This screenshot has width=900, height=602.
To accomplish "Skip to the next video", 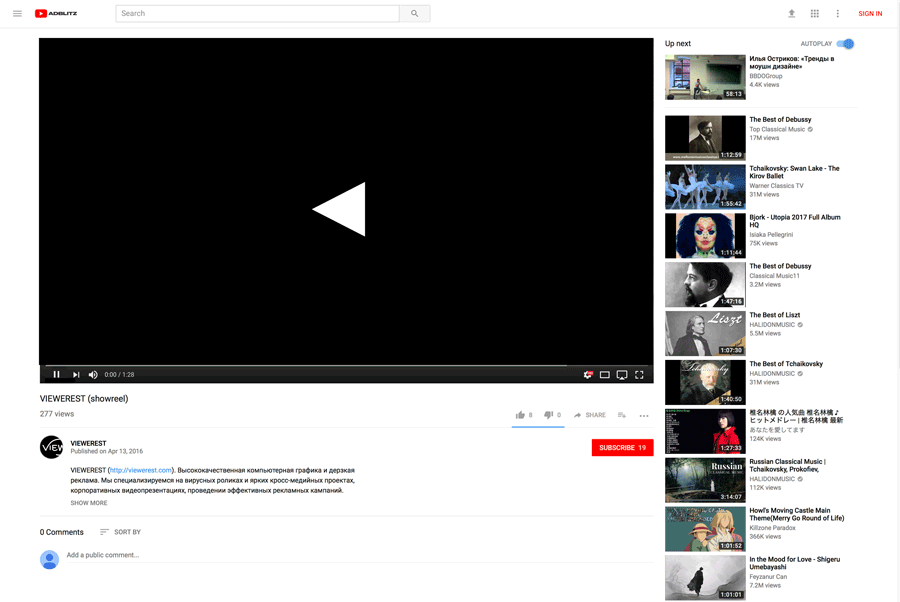I will [76, 375].
